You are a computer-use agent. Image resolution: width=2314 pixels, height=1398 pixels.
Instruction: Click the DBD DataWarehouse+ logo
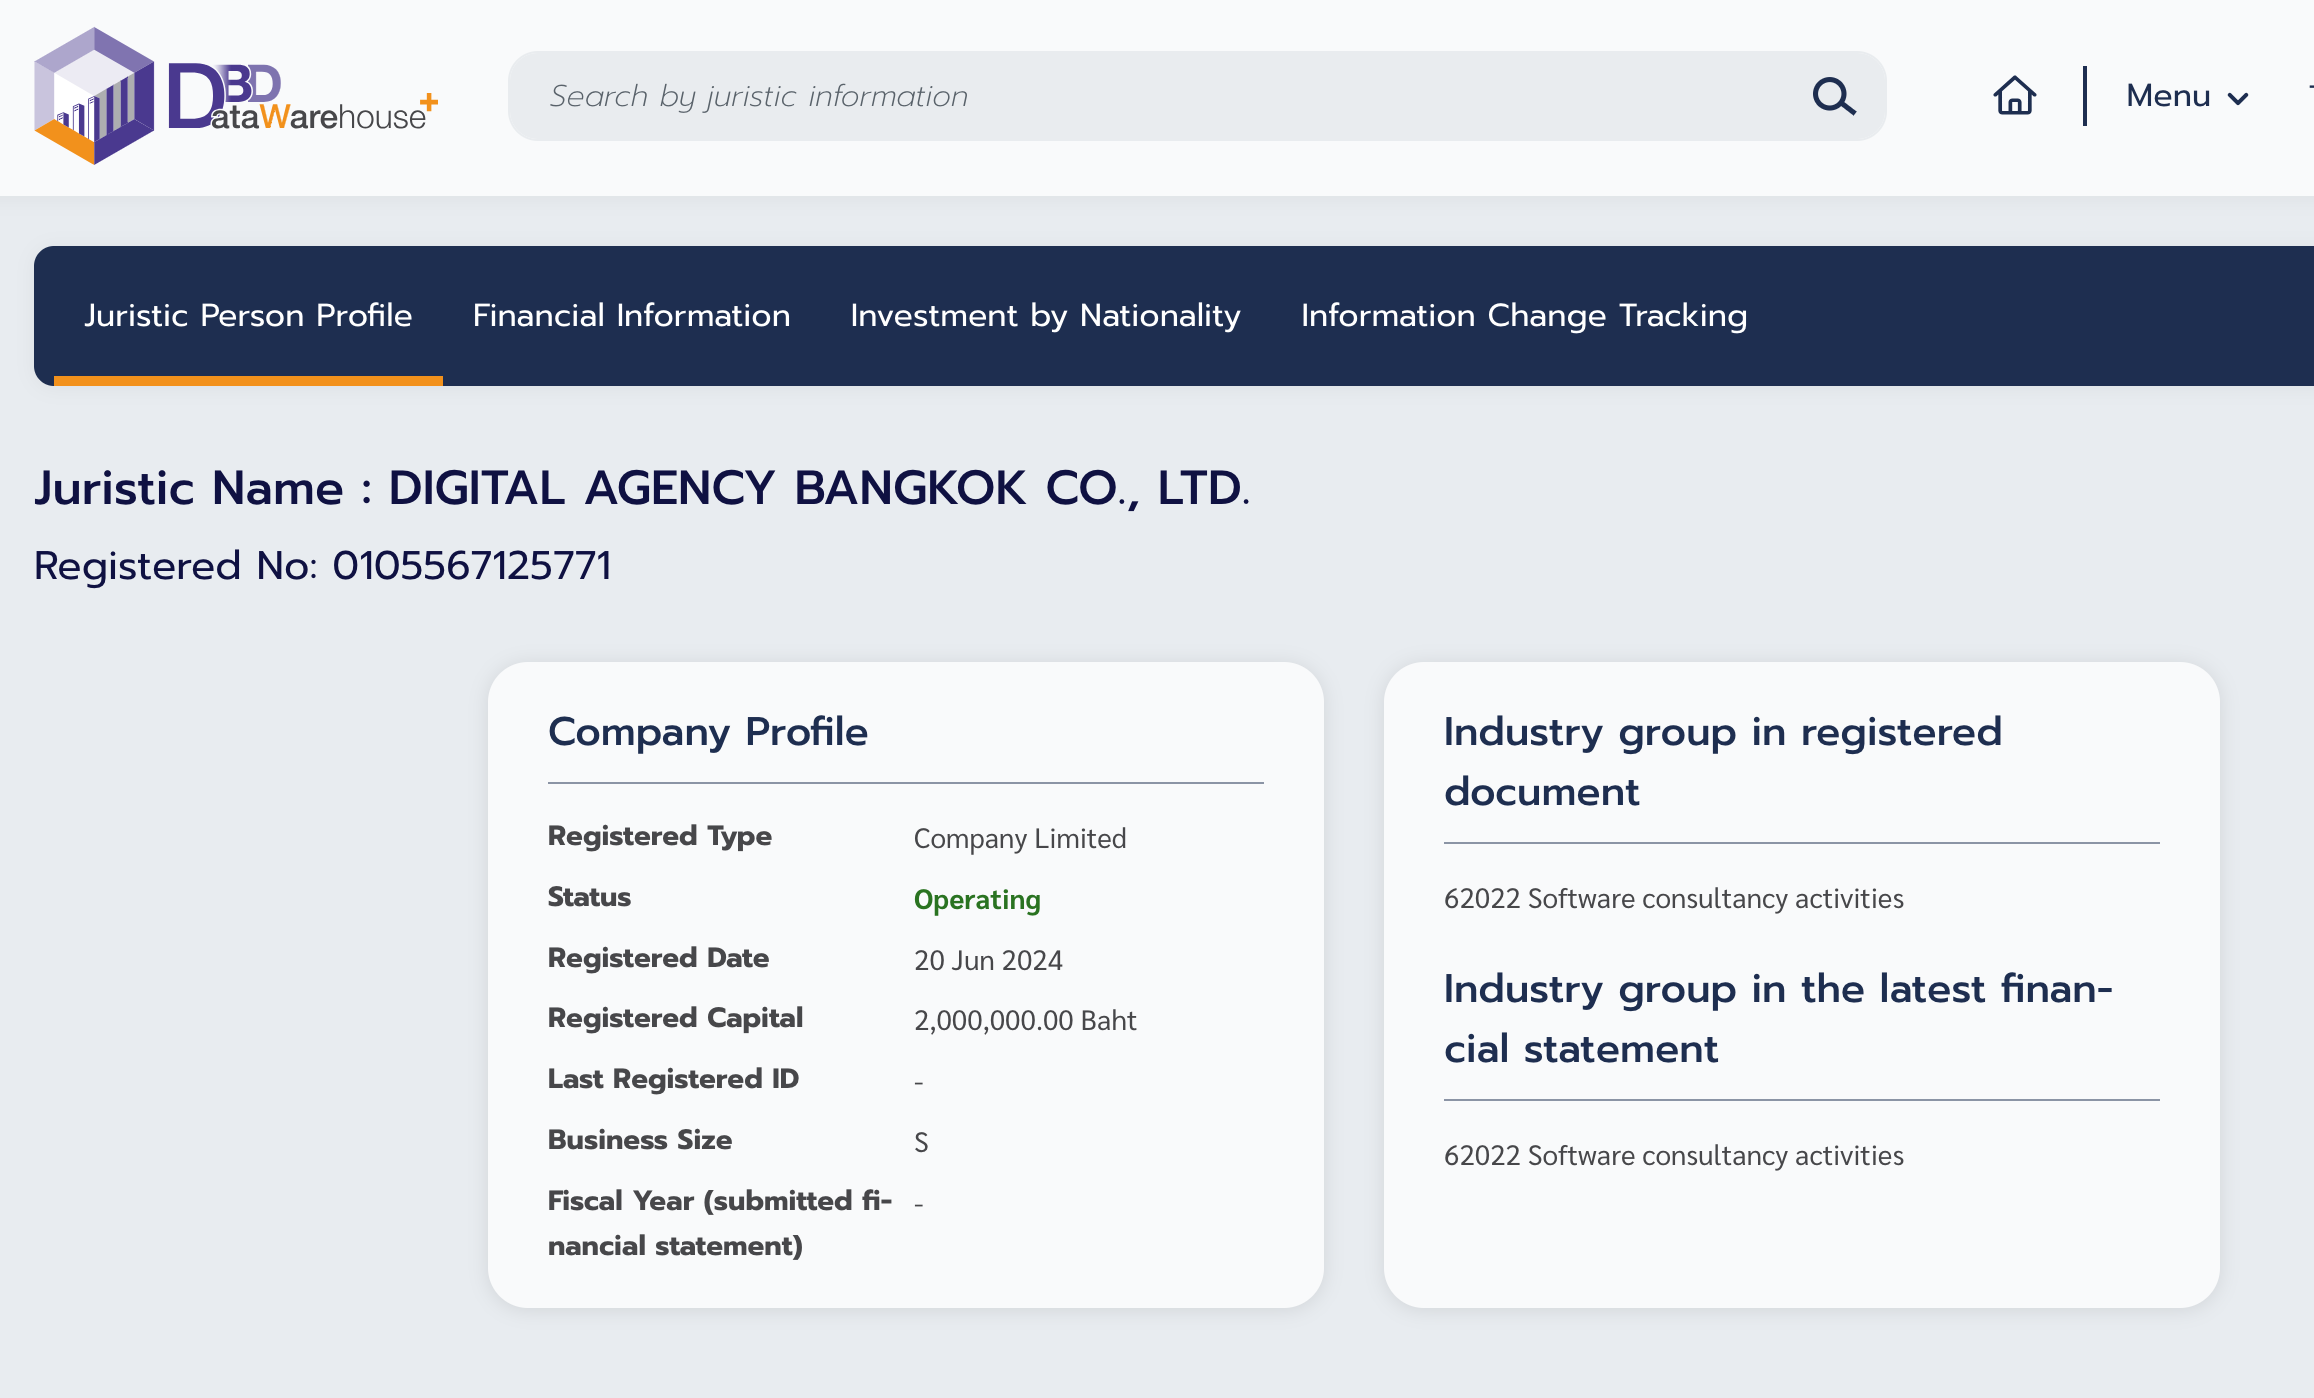236,96
